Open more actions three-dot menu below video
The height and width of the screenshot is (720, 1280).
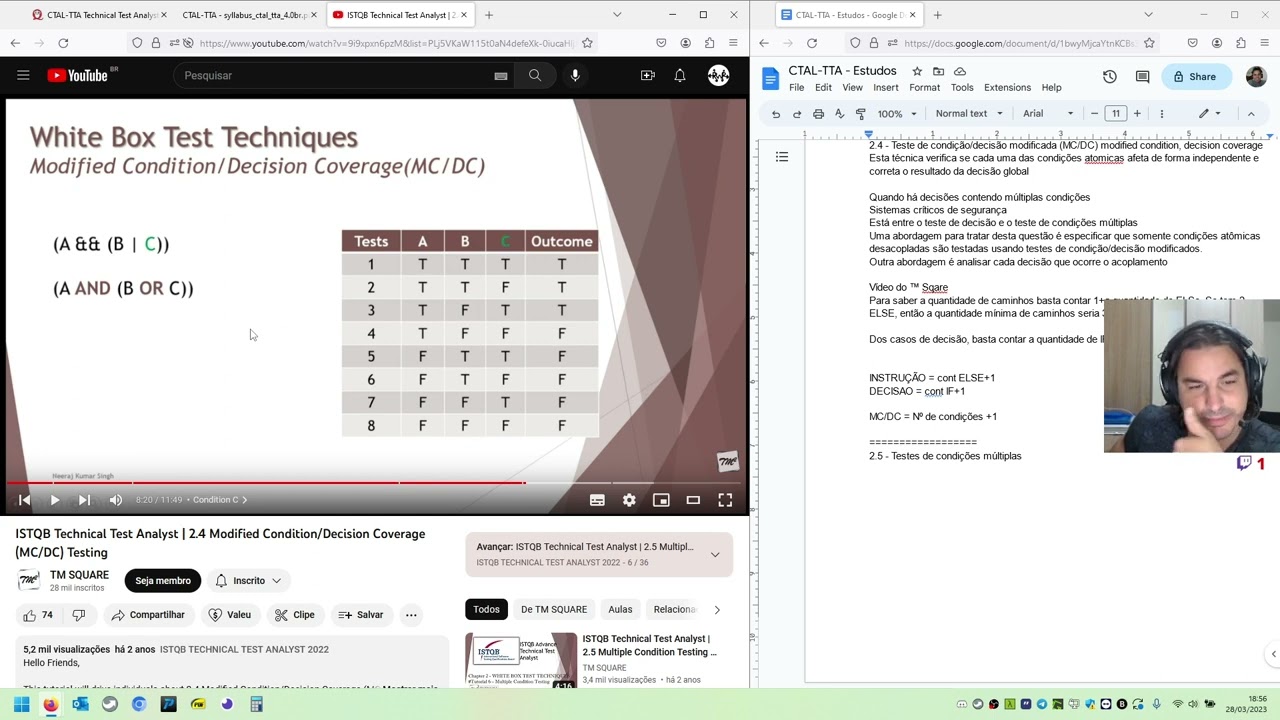[x=411, y=615]
